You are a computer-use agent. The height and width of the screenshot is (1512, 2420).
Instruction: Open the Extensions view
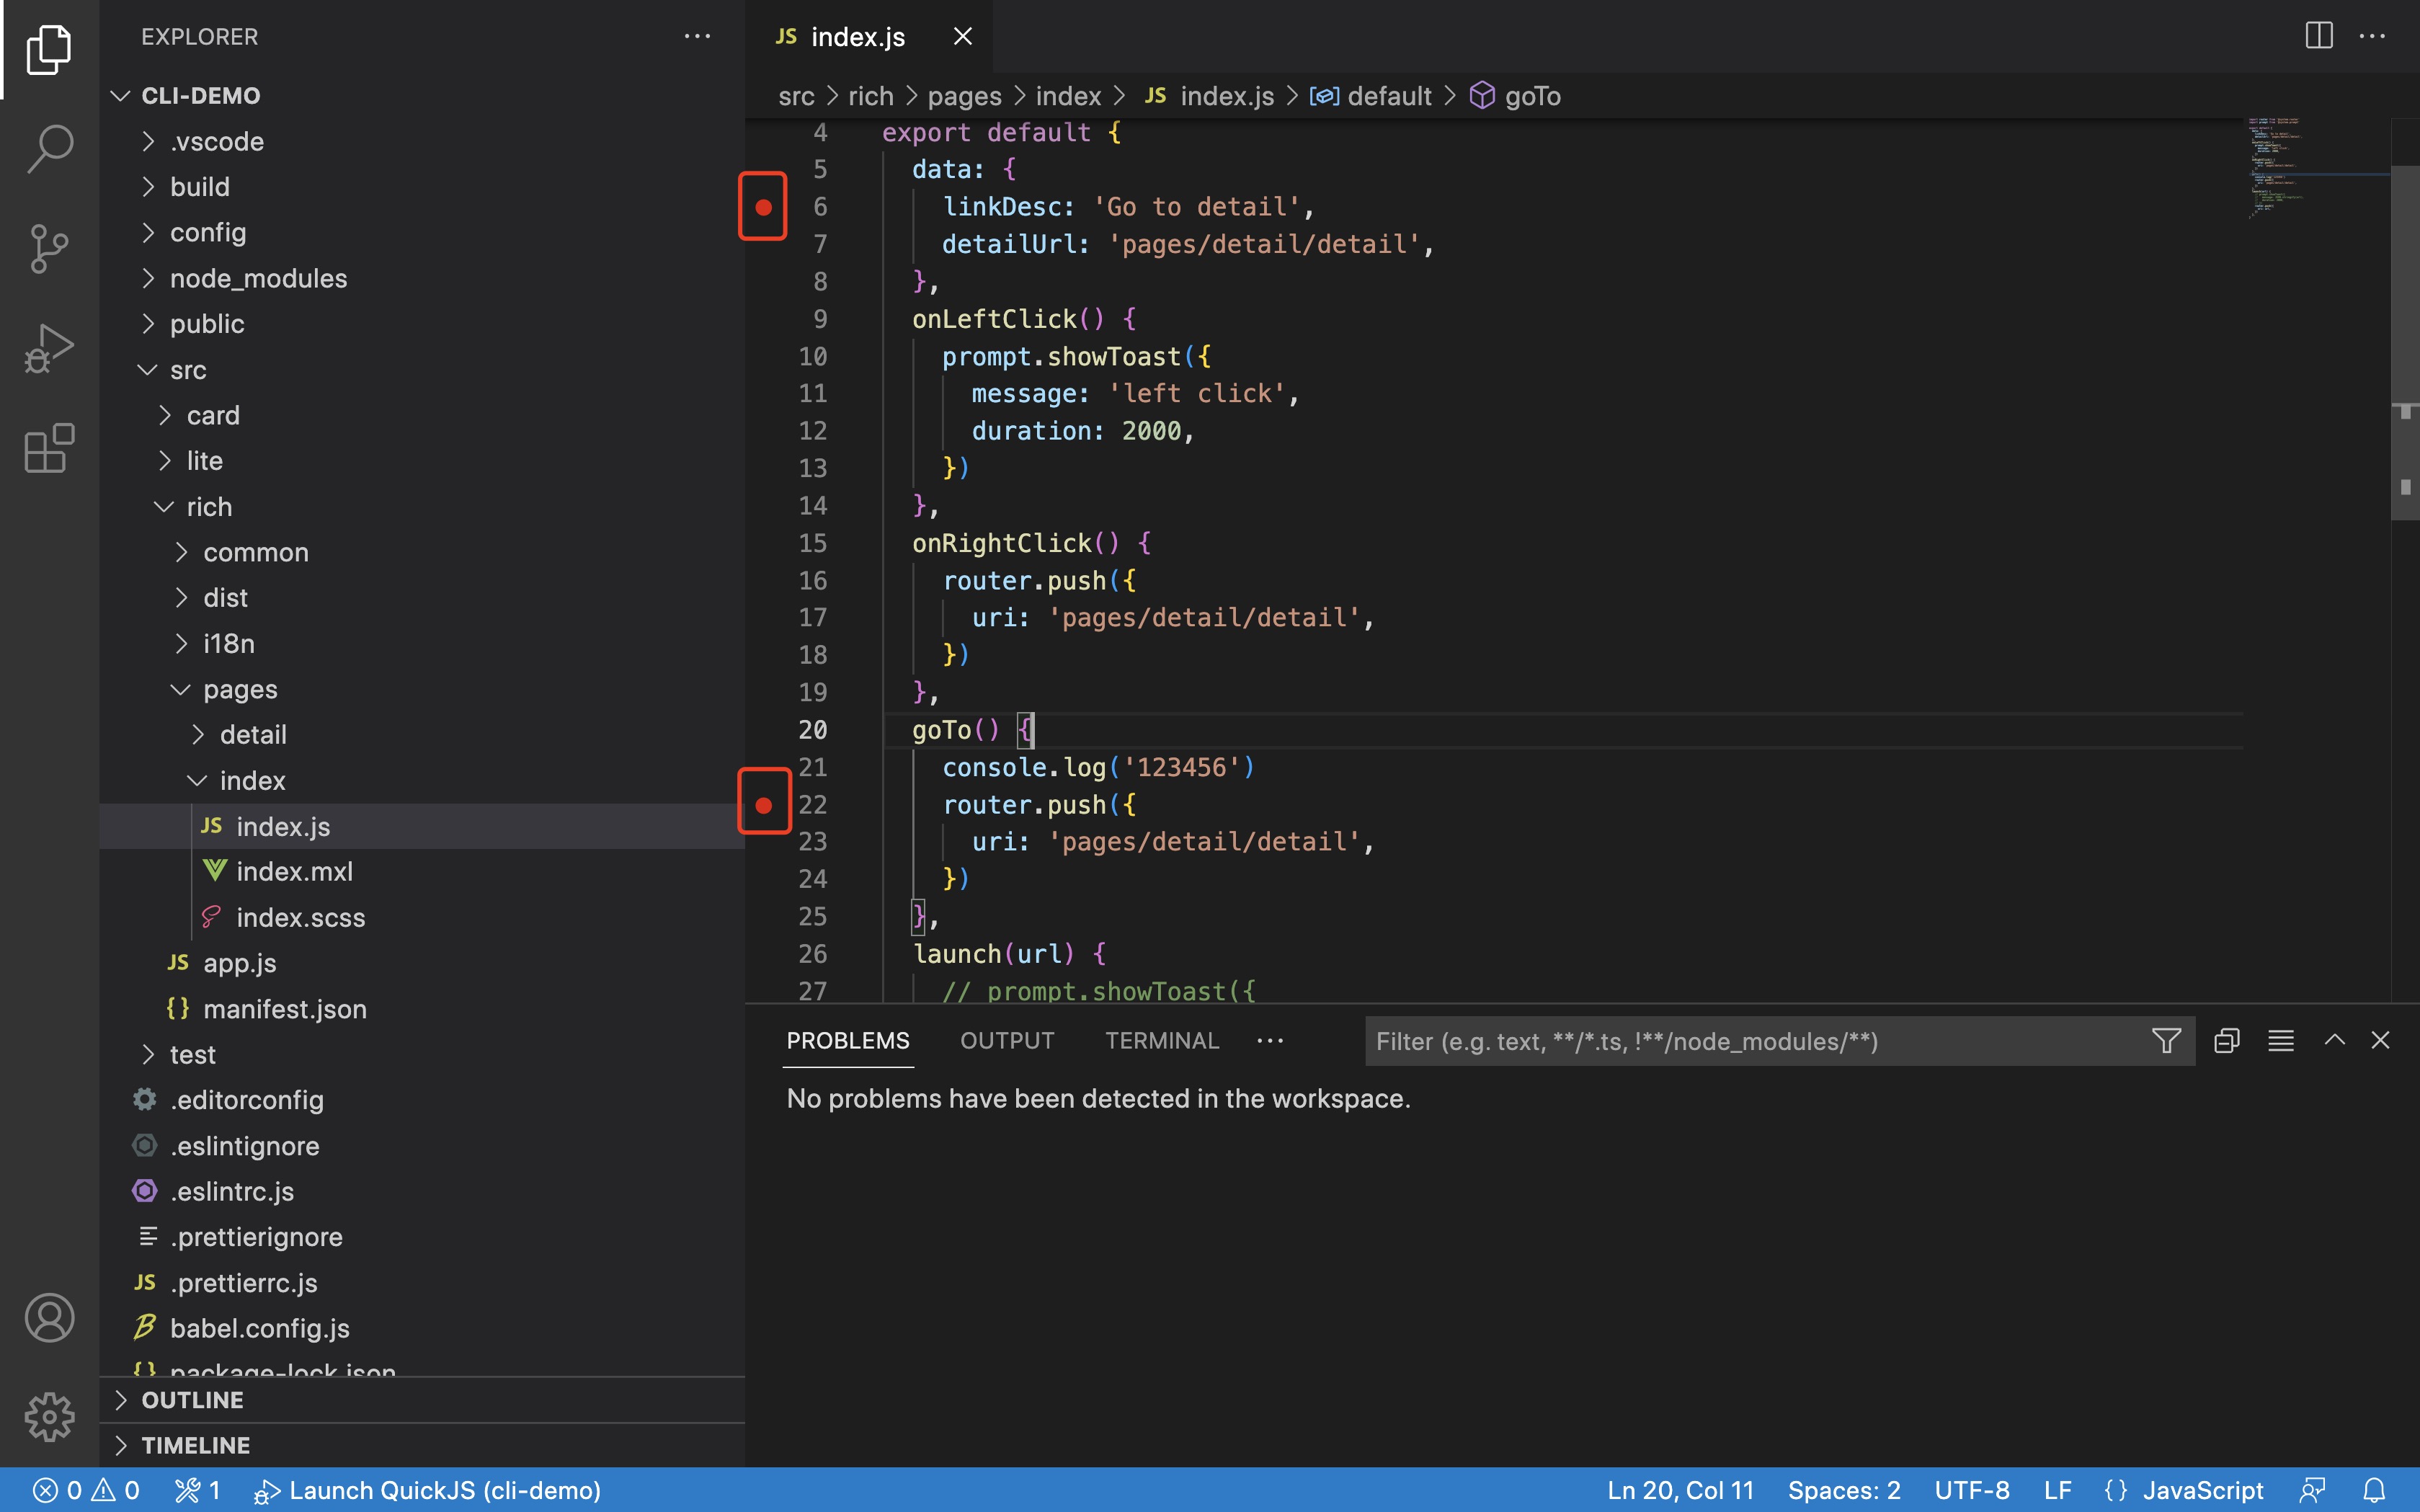[49, 448]
